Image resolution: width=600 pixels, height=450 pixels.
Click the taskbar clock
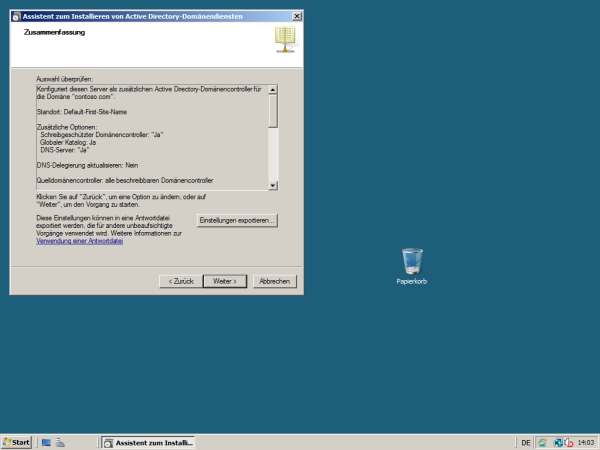click(x=586, y=443)
